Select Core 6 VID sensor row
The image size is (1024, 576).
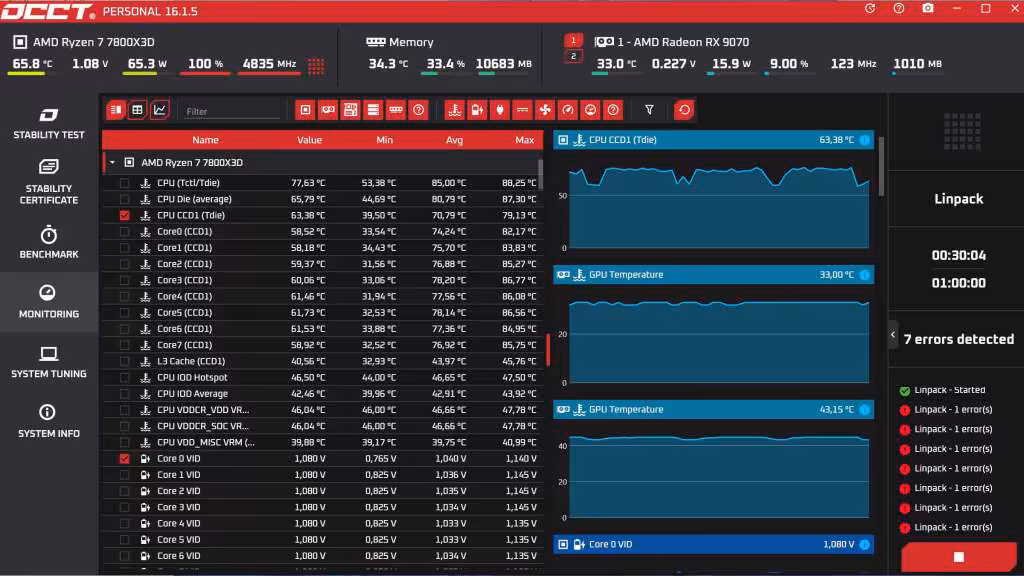point(323,556)
